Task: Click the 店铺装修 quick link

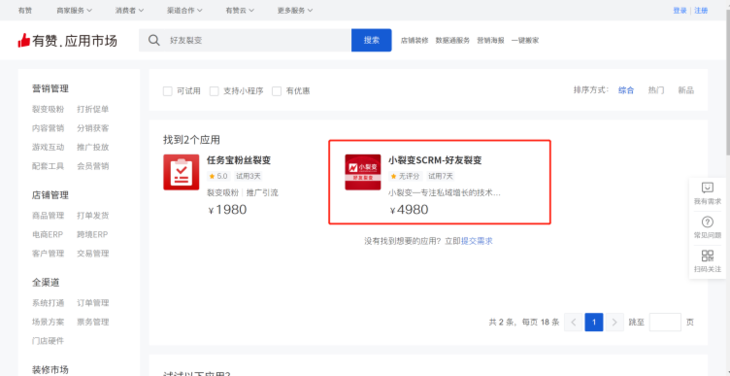Action: (414, 40)
